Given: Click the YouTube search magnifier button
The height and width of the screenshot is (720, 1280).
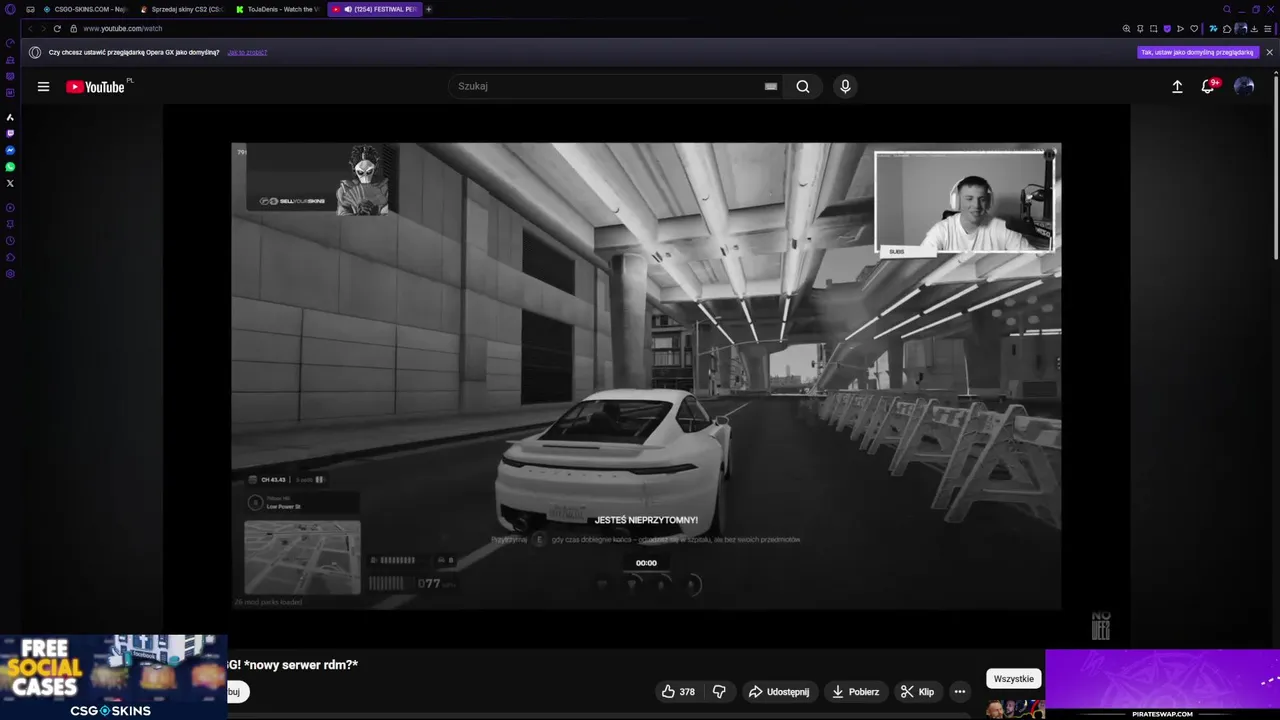Looking at the screenshot, I should 802,86.
